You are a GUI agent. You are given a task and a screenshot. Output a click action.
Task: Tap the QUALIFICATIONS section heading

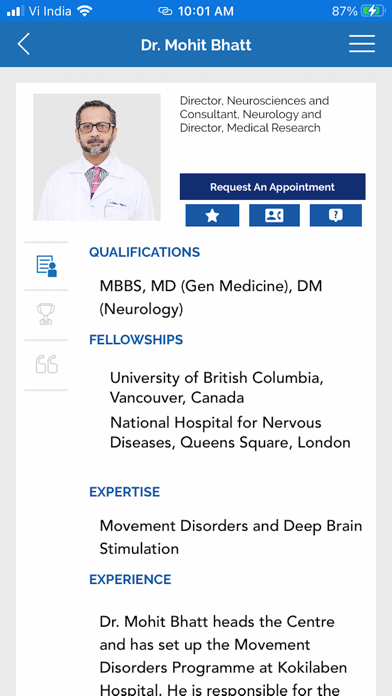[x=144, y=252]
